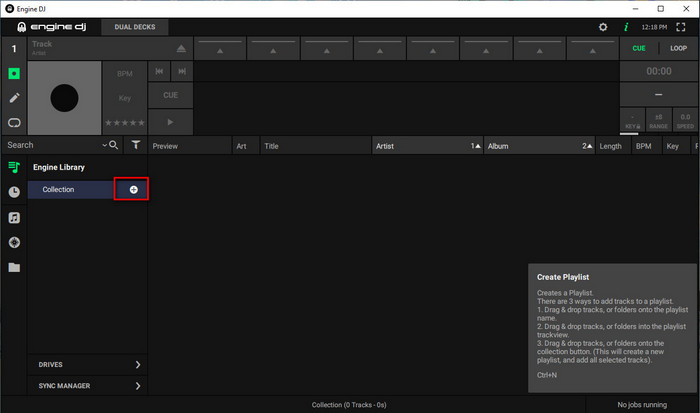Sort by the Length column
Image resolution: width=700 pixels, height=413 pixels.
(x=612, y=146)
